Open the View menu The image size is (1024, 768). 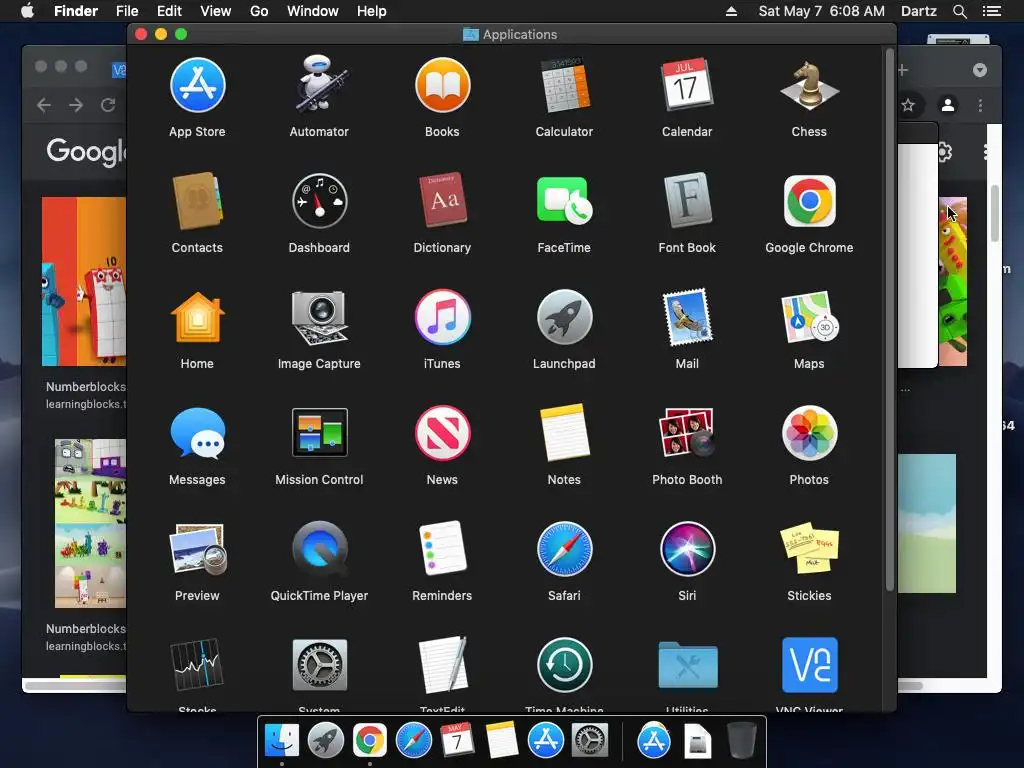[x=216, y=11]
